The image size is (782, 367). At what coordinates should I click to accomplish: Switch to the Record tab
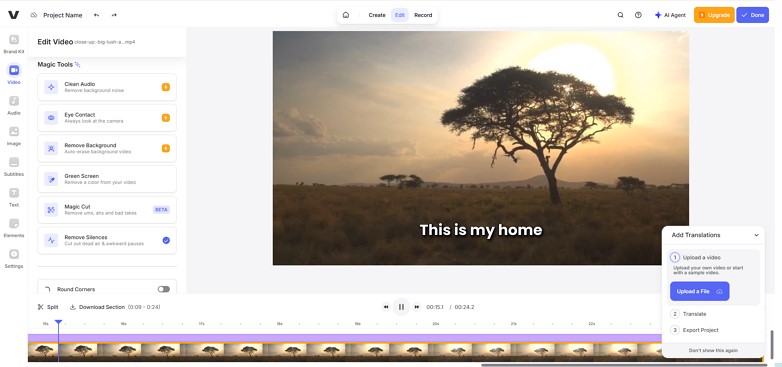click(423, 15)
